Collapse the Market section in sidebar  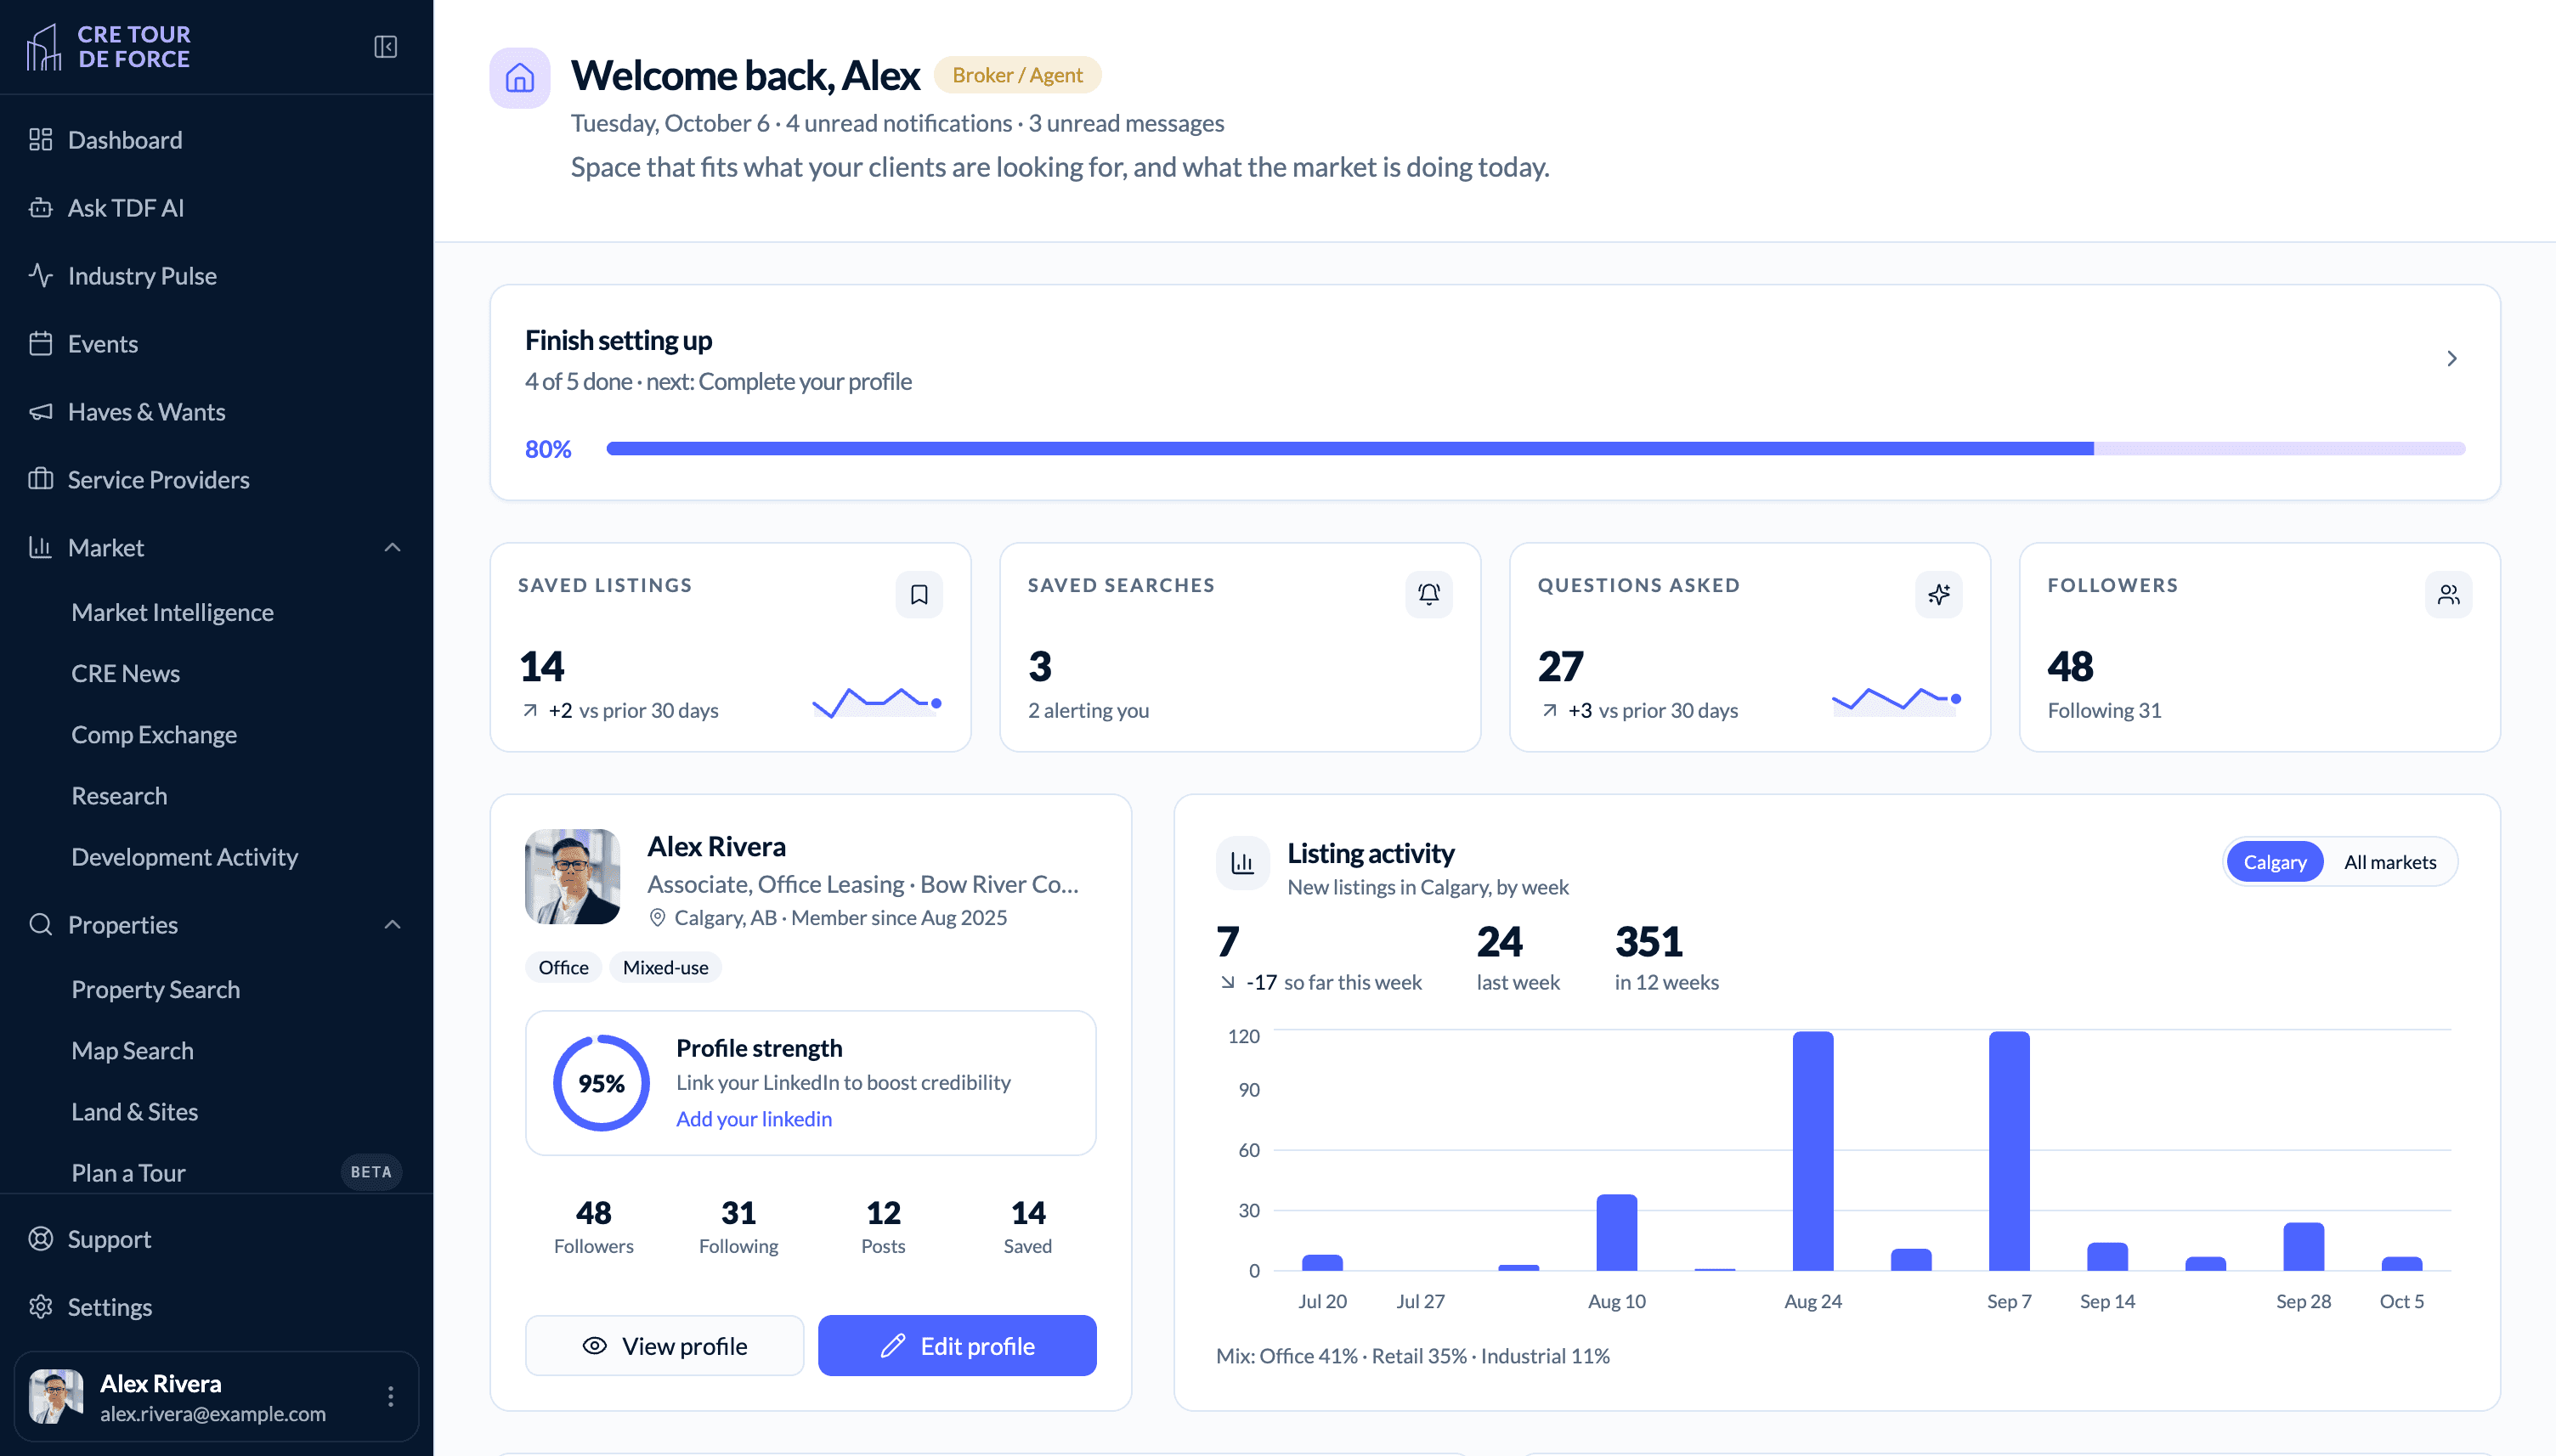point(393,548)
